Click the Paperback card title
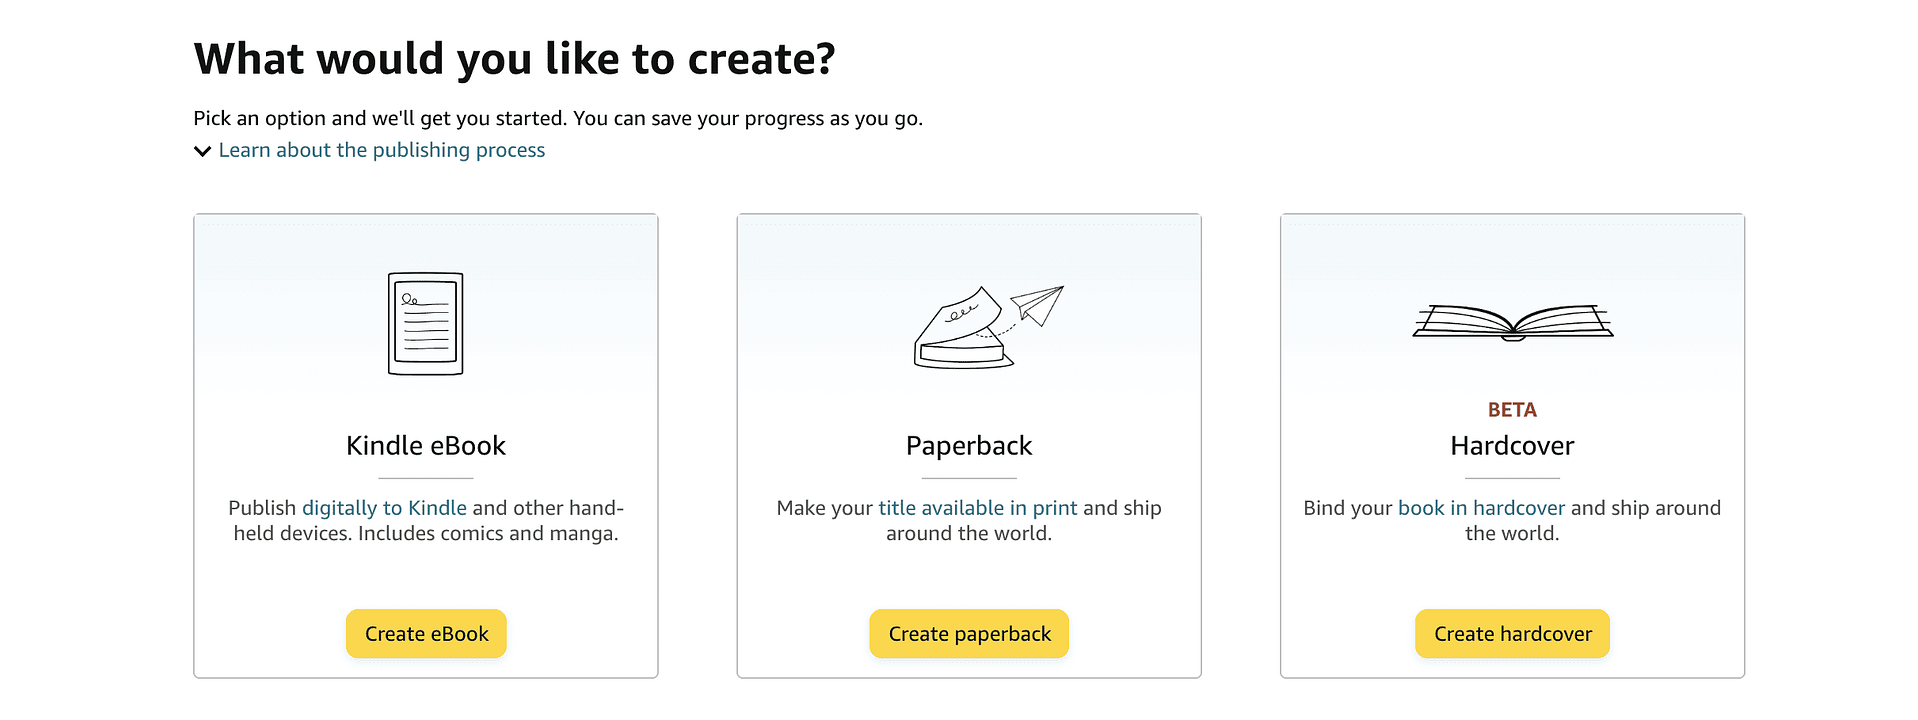 click(x=968, y=445)
